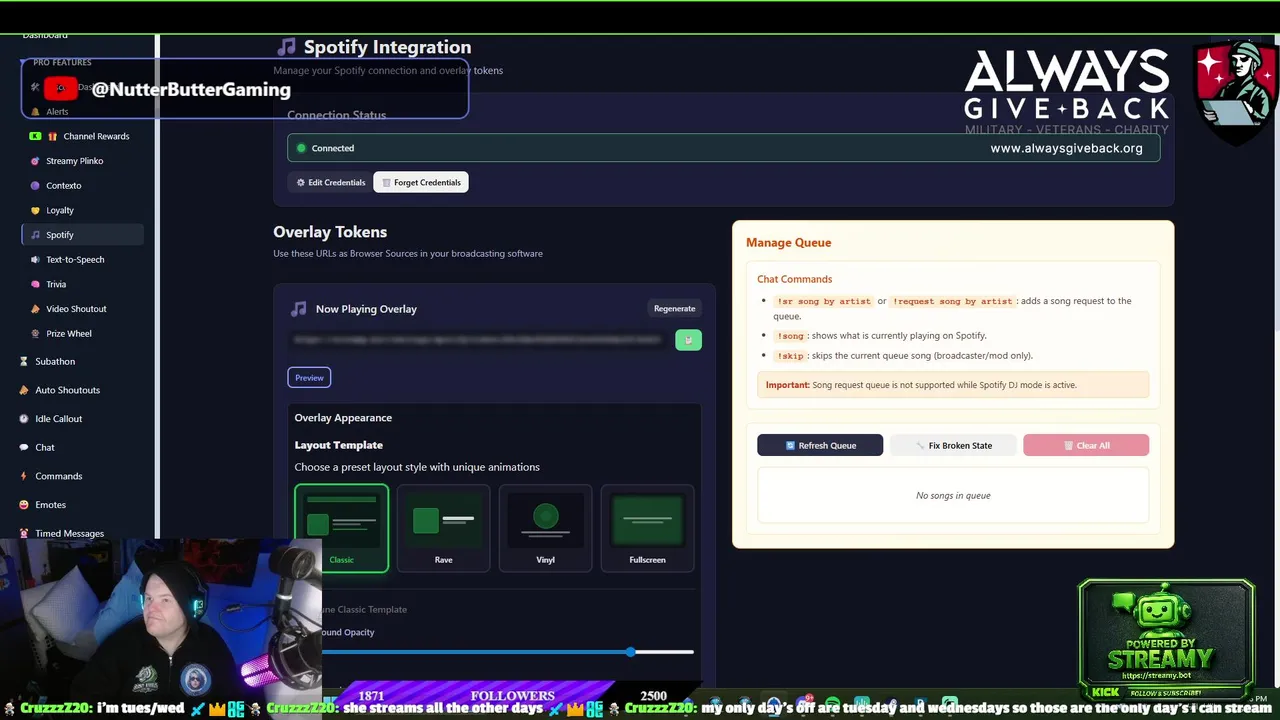
Task: Click the blurred overlay URL field
Action: click(x=478, y=340)
